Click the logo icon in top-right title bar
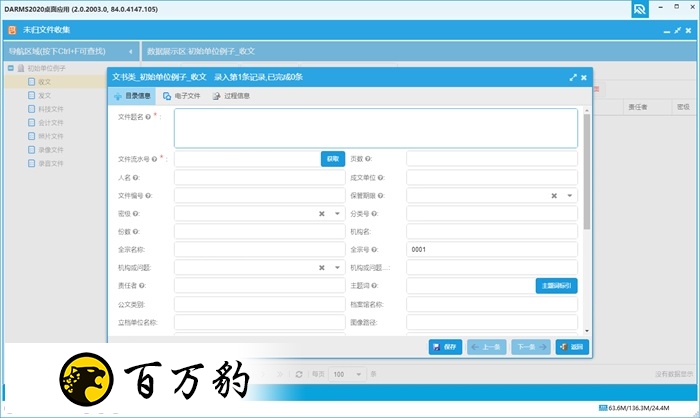 pos(640,9)
